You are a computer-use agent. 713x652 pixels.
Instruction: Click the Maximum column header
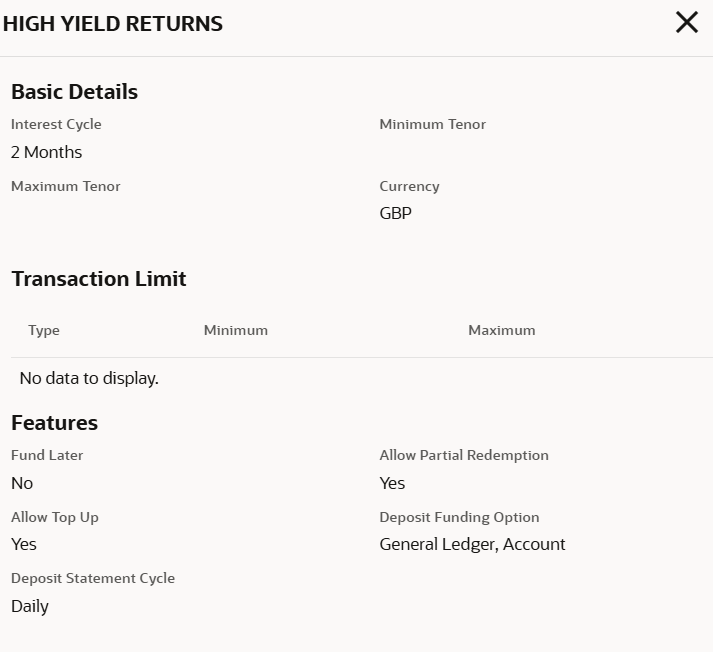tap(501, 330)
